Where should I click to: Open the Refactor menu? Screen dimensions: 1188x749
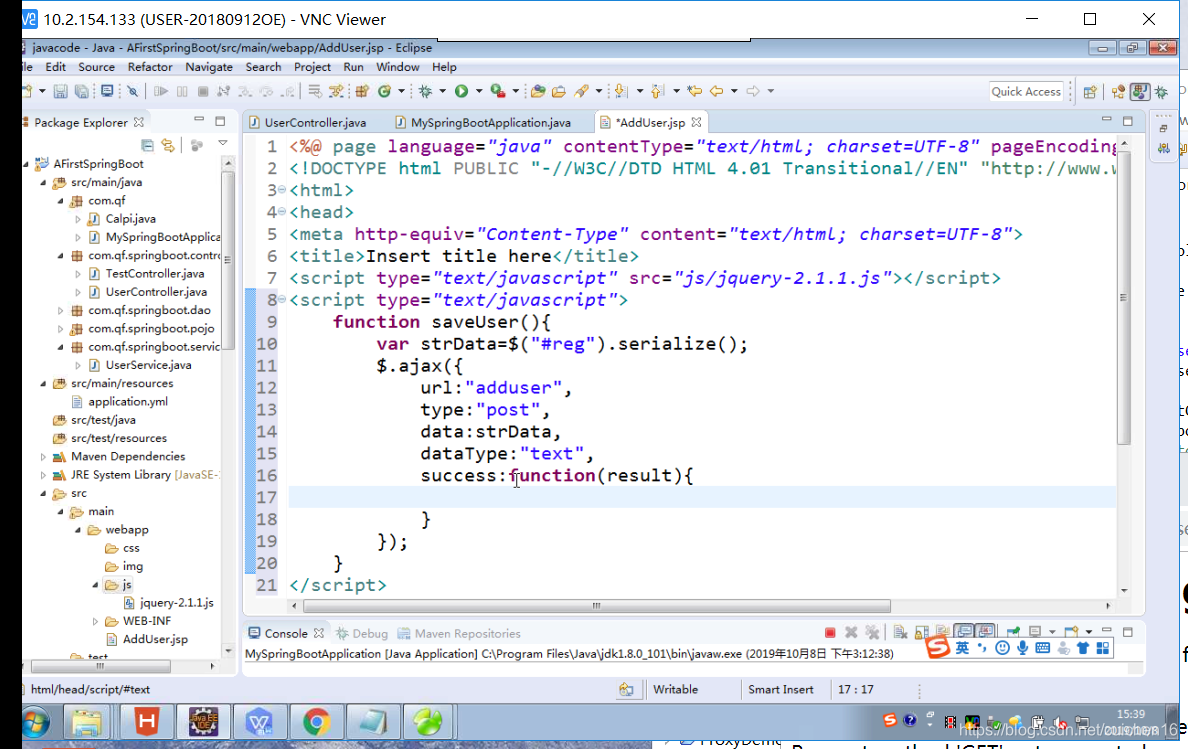[x=150, y=67]
